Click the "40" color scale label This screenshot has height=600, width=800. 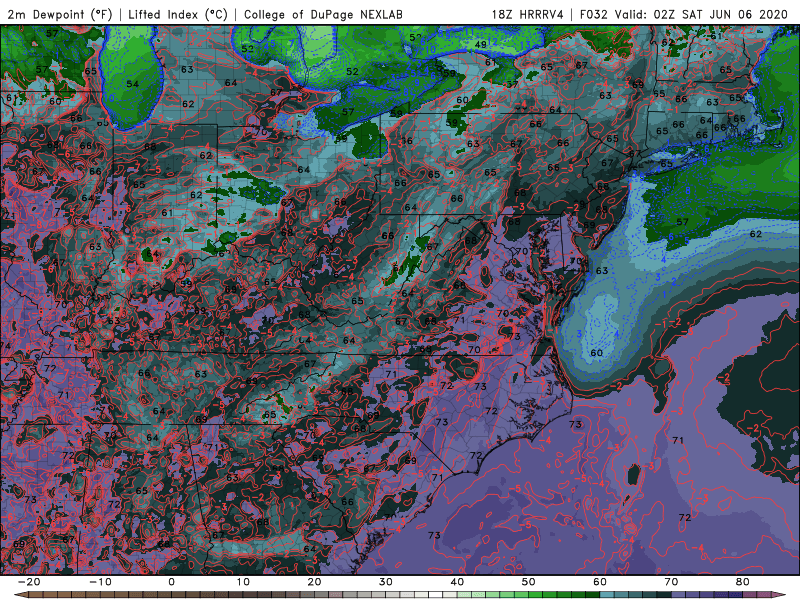coord(457,582)
